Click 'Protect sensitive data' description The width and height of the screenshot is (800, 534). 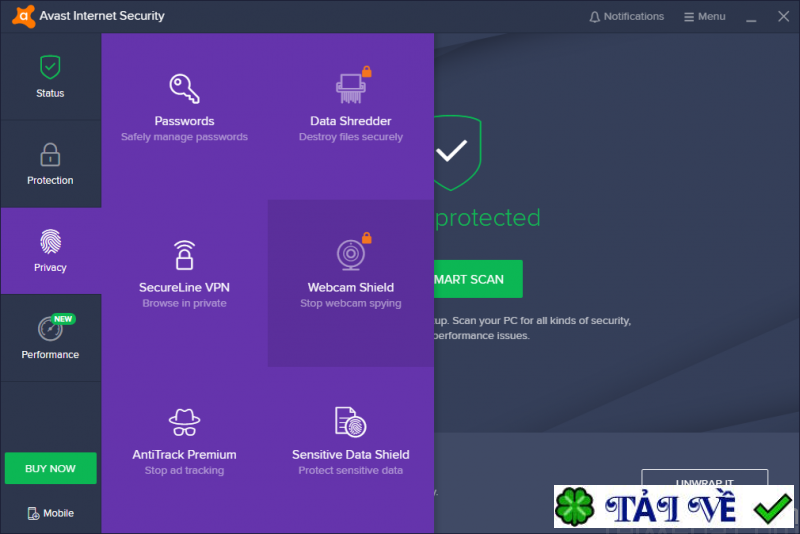[x=351, y=470]
